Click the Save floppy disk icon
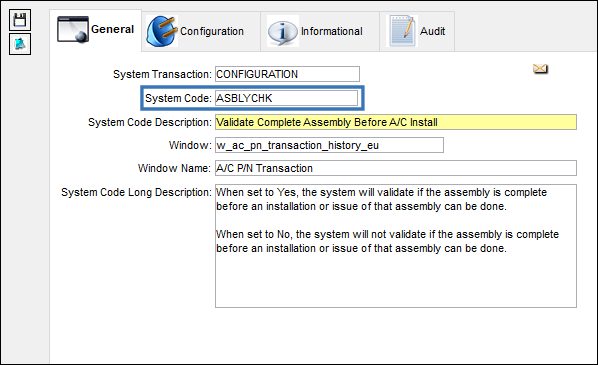 20,20
